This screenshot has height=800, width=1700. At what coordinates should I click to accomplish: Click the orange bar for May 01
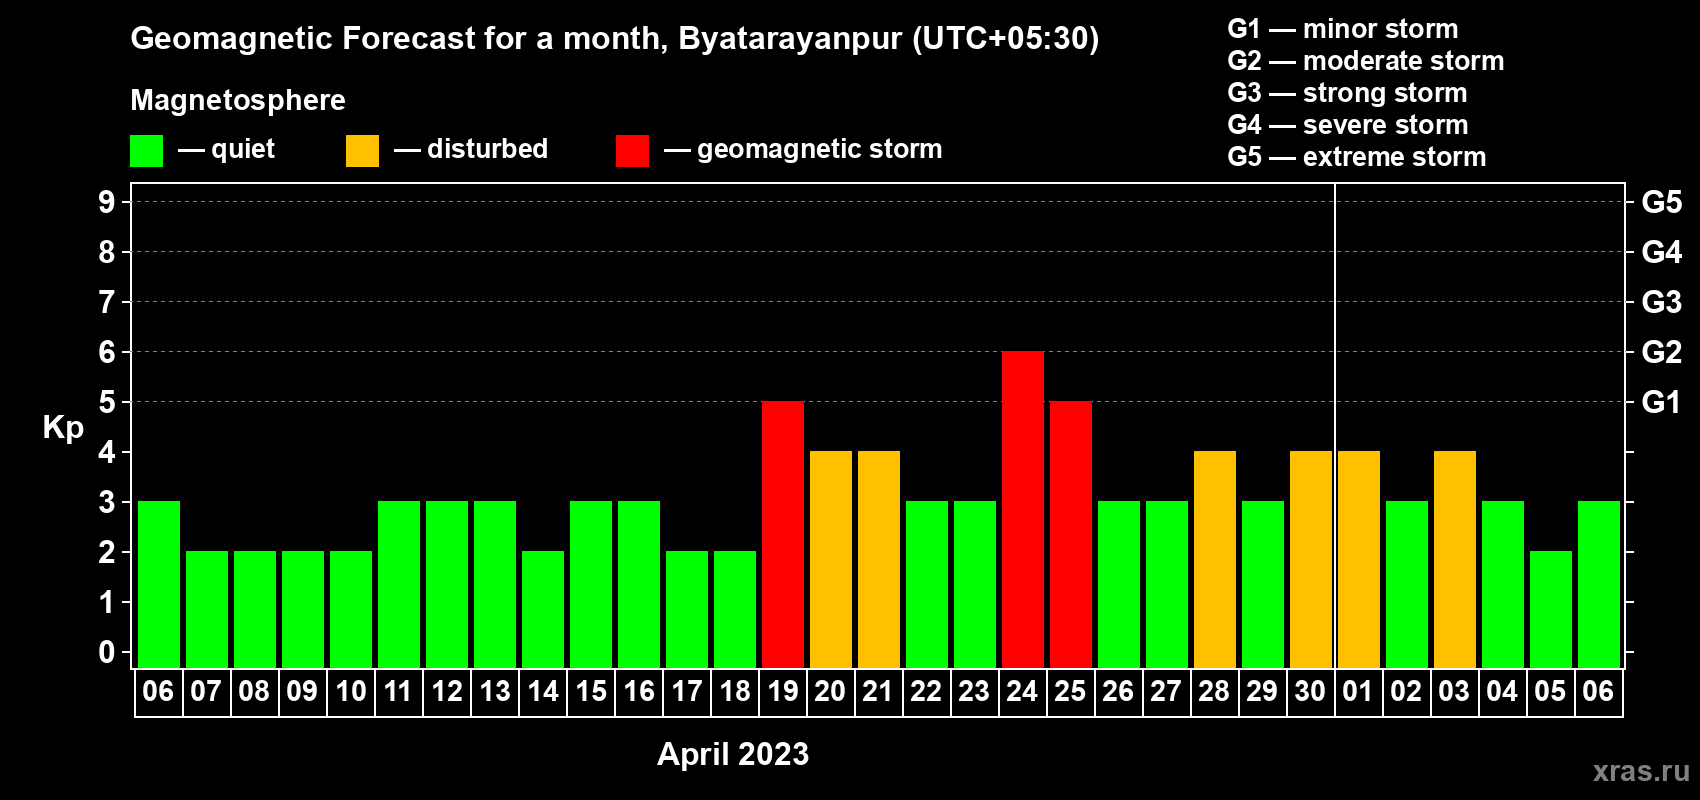point(1359,560)
